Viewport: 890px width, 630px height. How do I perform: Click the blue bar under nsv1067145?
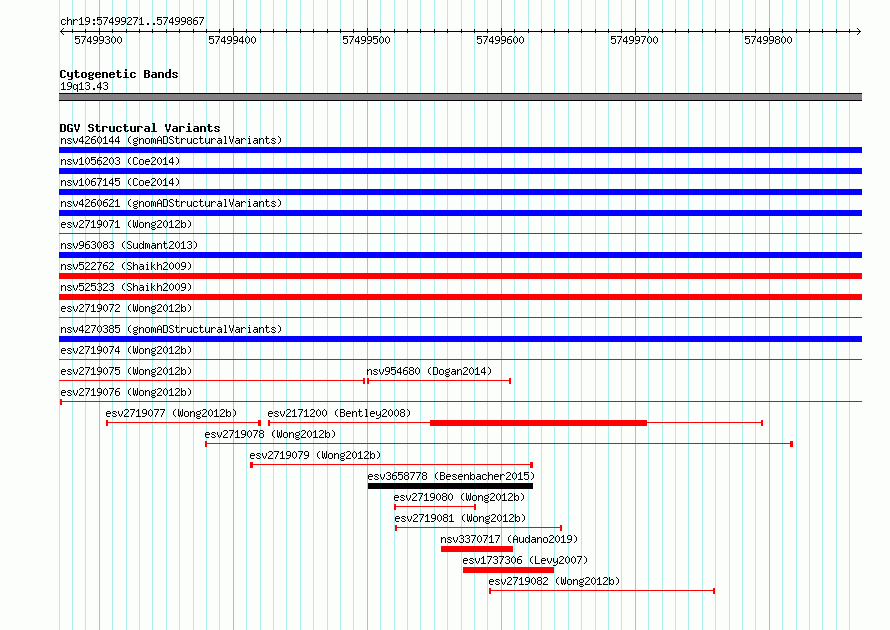click(x=460, y=192)
